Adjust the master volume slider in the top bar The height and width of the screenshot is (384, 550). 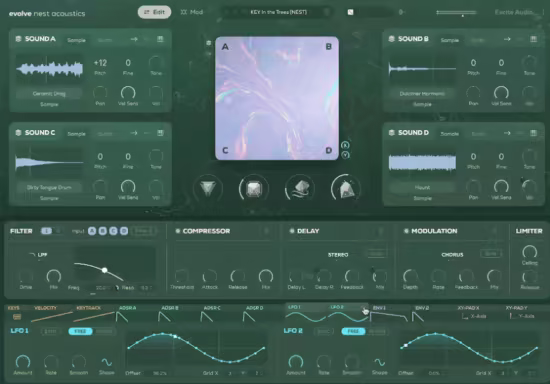click(x=456, y=13)
